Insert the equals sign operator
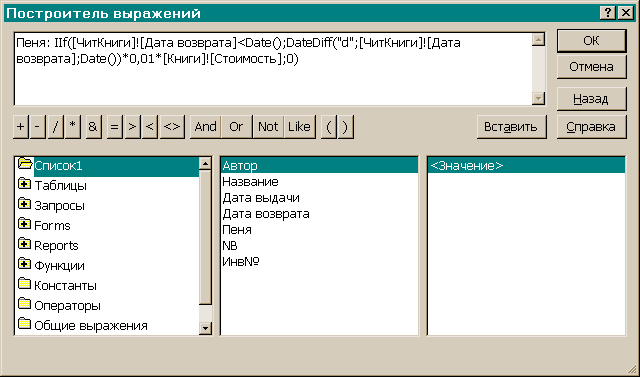This screenshot has height=377, width=640. (115, 127)
